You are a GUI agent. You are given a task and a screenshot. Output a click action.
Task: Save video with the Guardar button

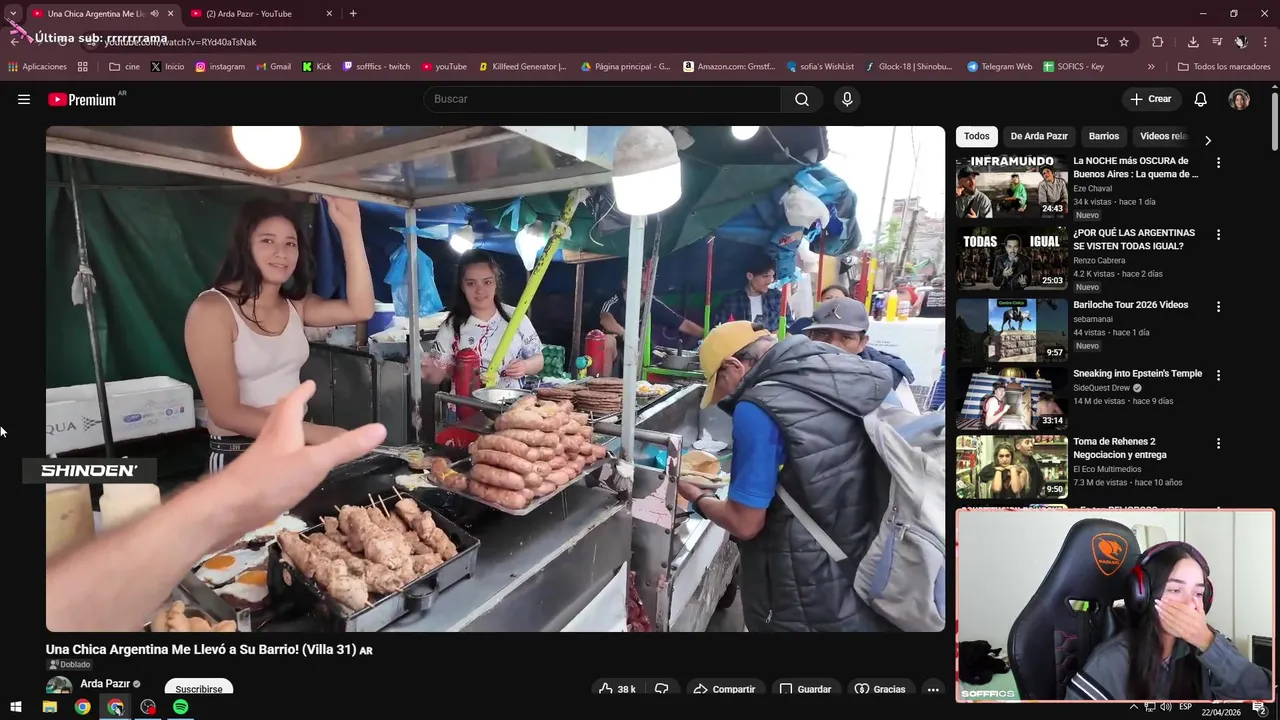click(805, 689)
